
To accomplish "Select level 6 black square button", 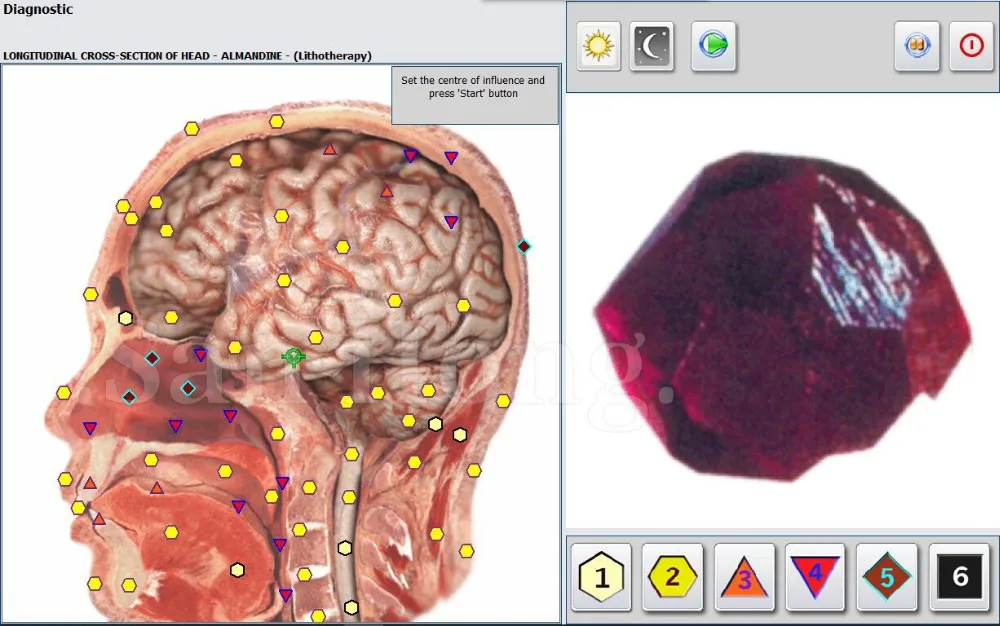I will click(x=960, y=577).
